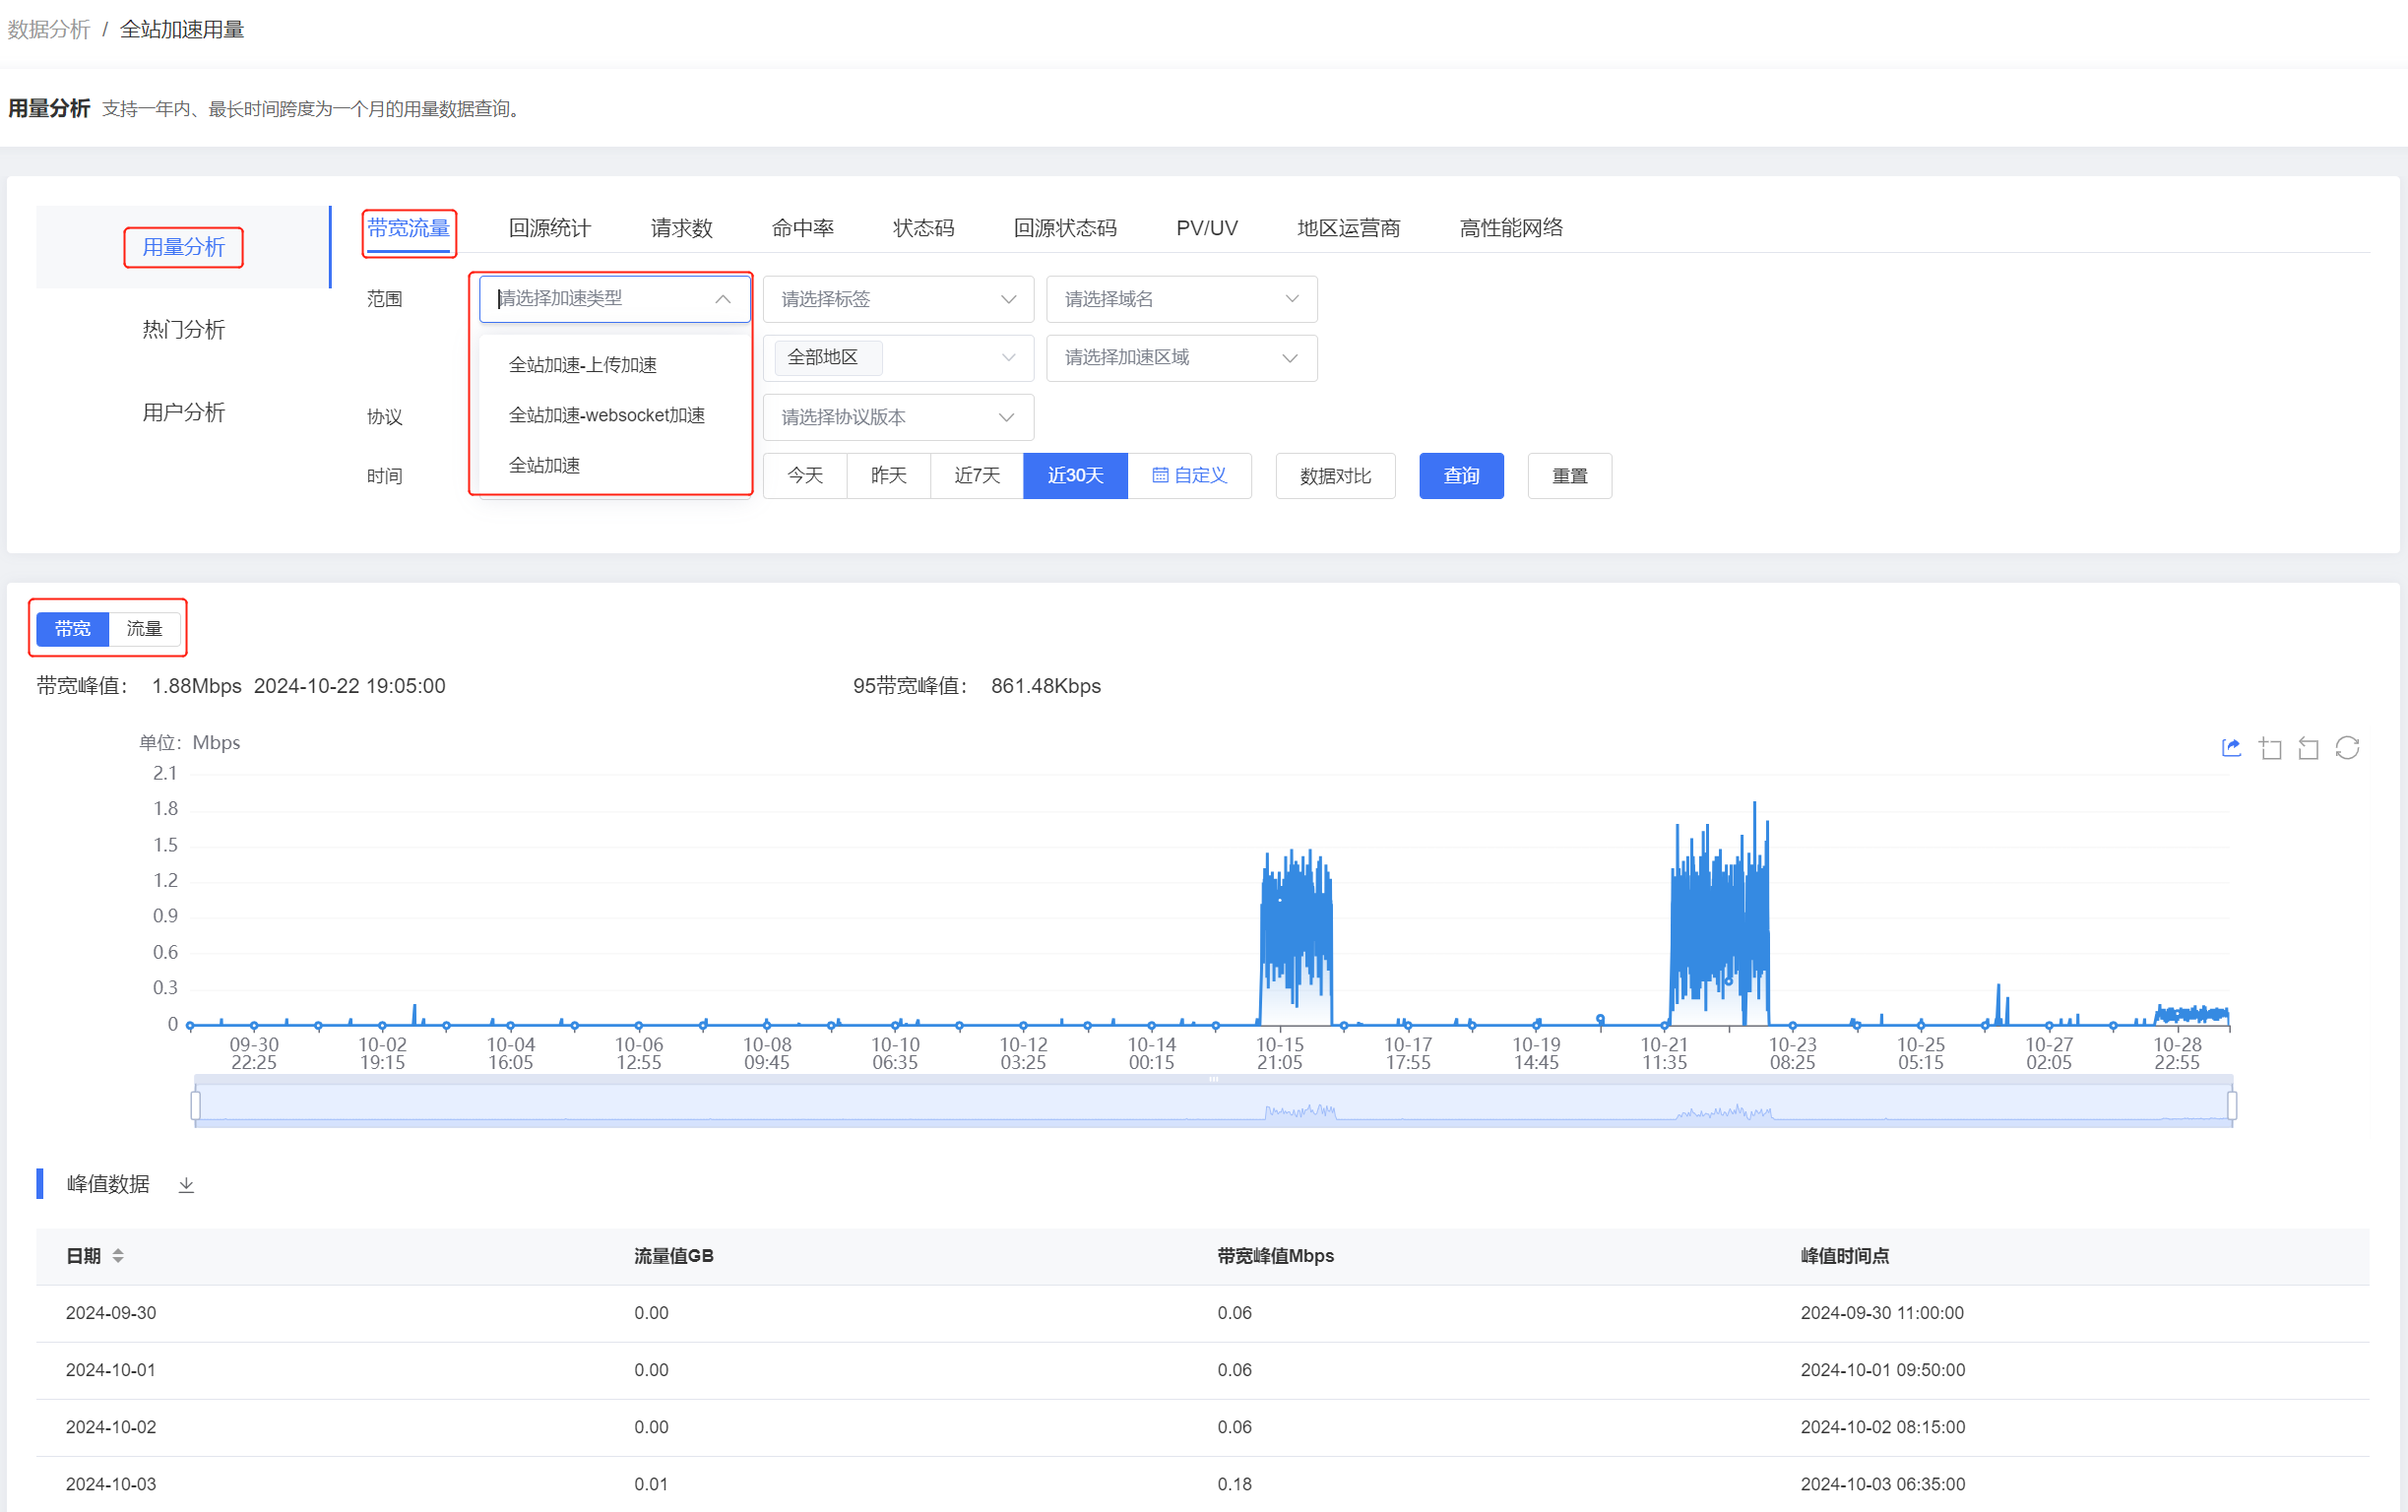
Task: Switch chart view to 流量
Action: [144, 629]
